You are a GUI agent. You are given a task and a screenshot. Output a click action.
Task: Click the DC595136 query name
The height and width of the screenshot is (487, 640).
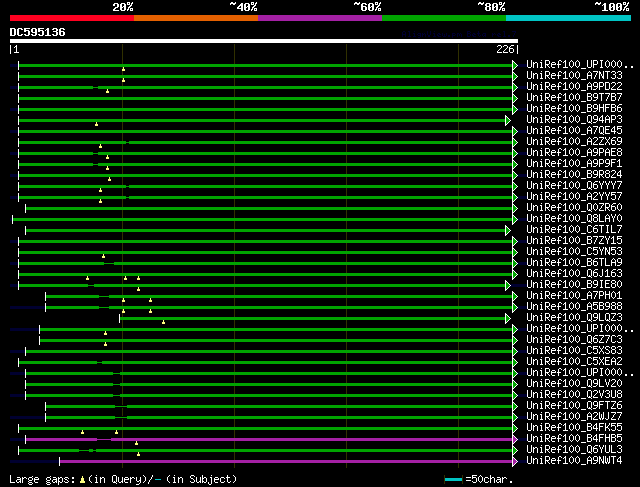38,32
